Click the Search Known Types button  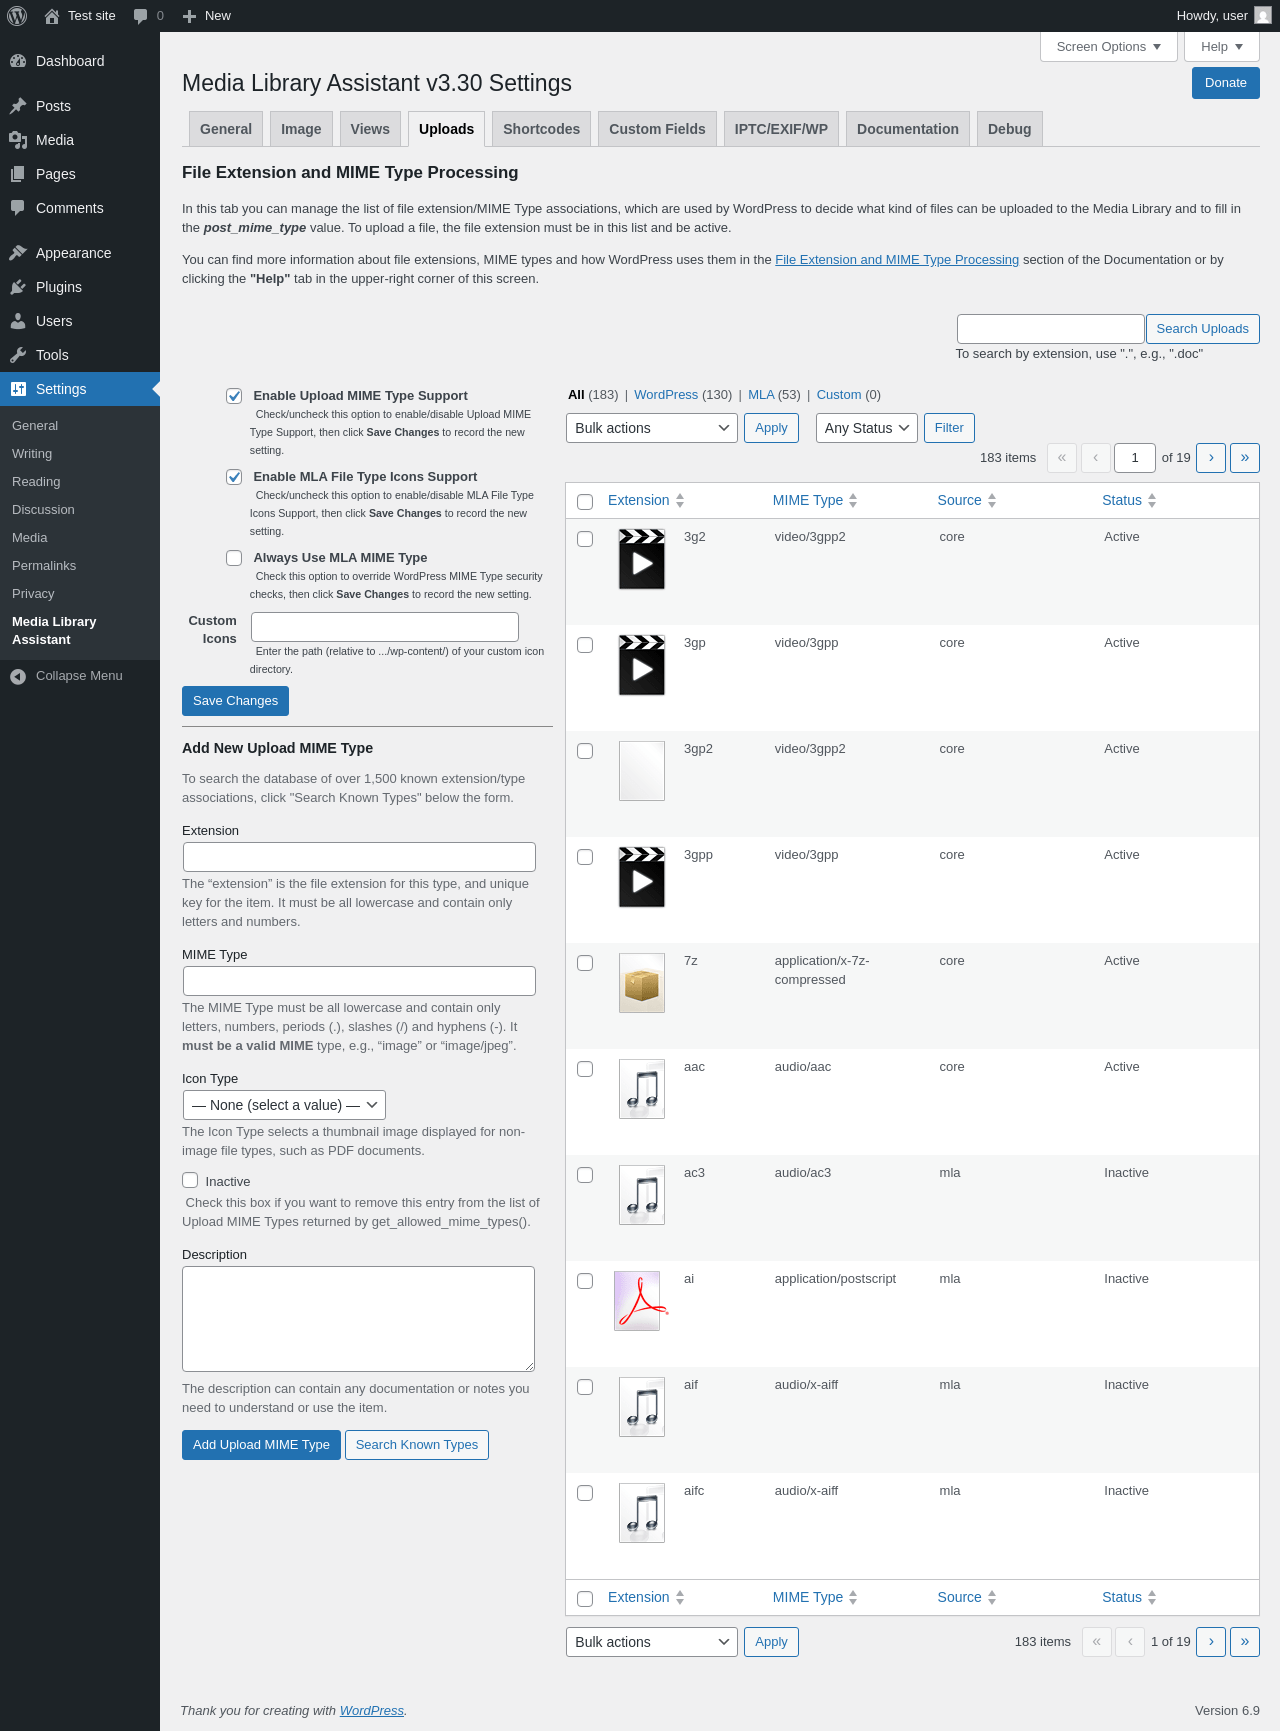point(417,1445)
